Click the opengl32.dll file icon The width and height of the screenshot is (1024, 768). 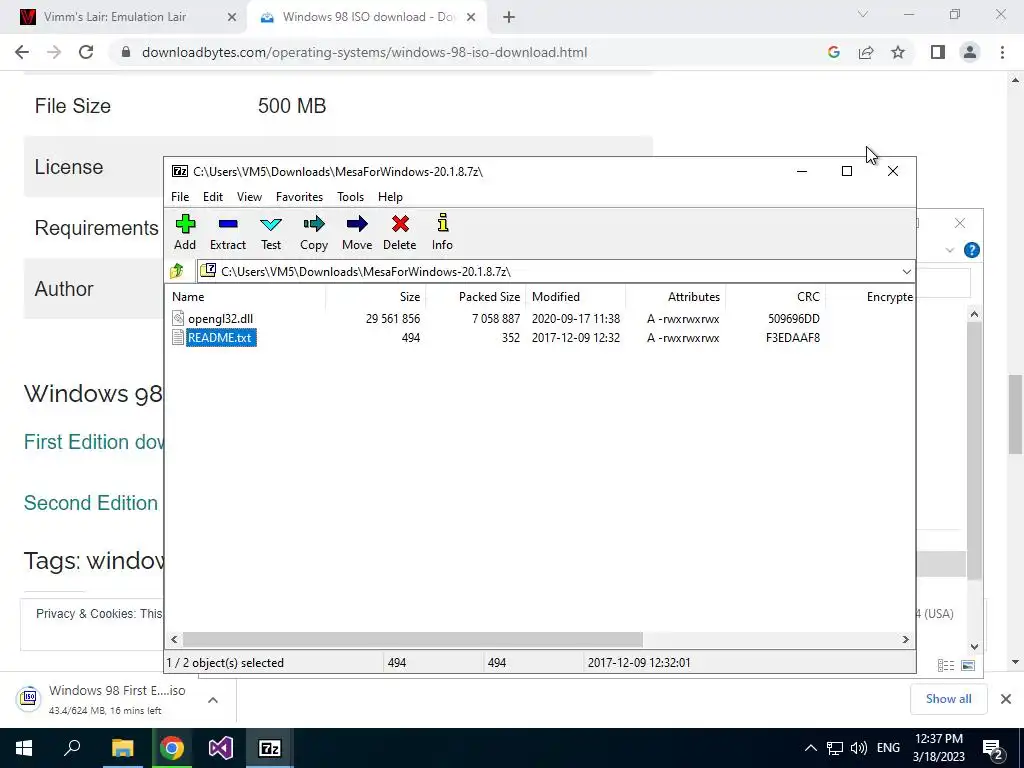[x=178, y=318]
